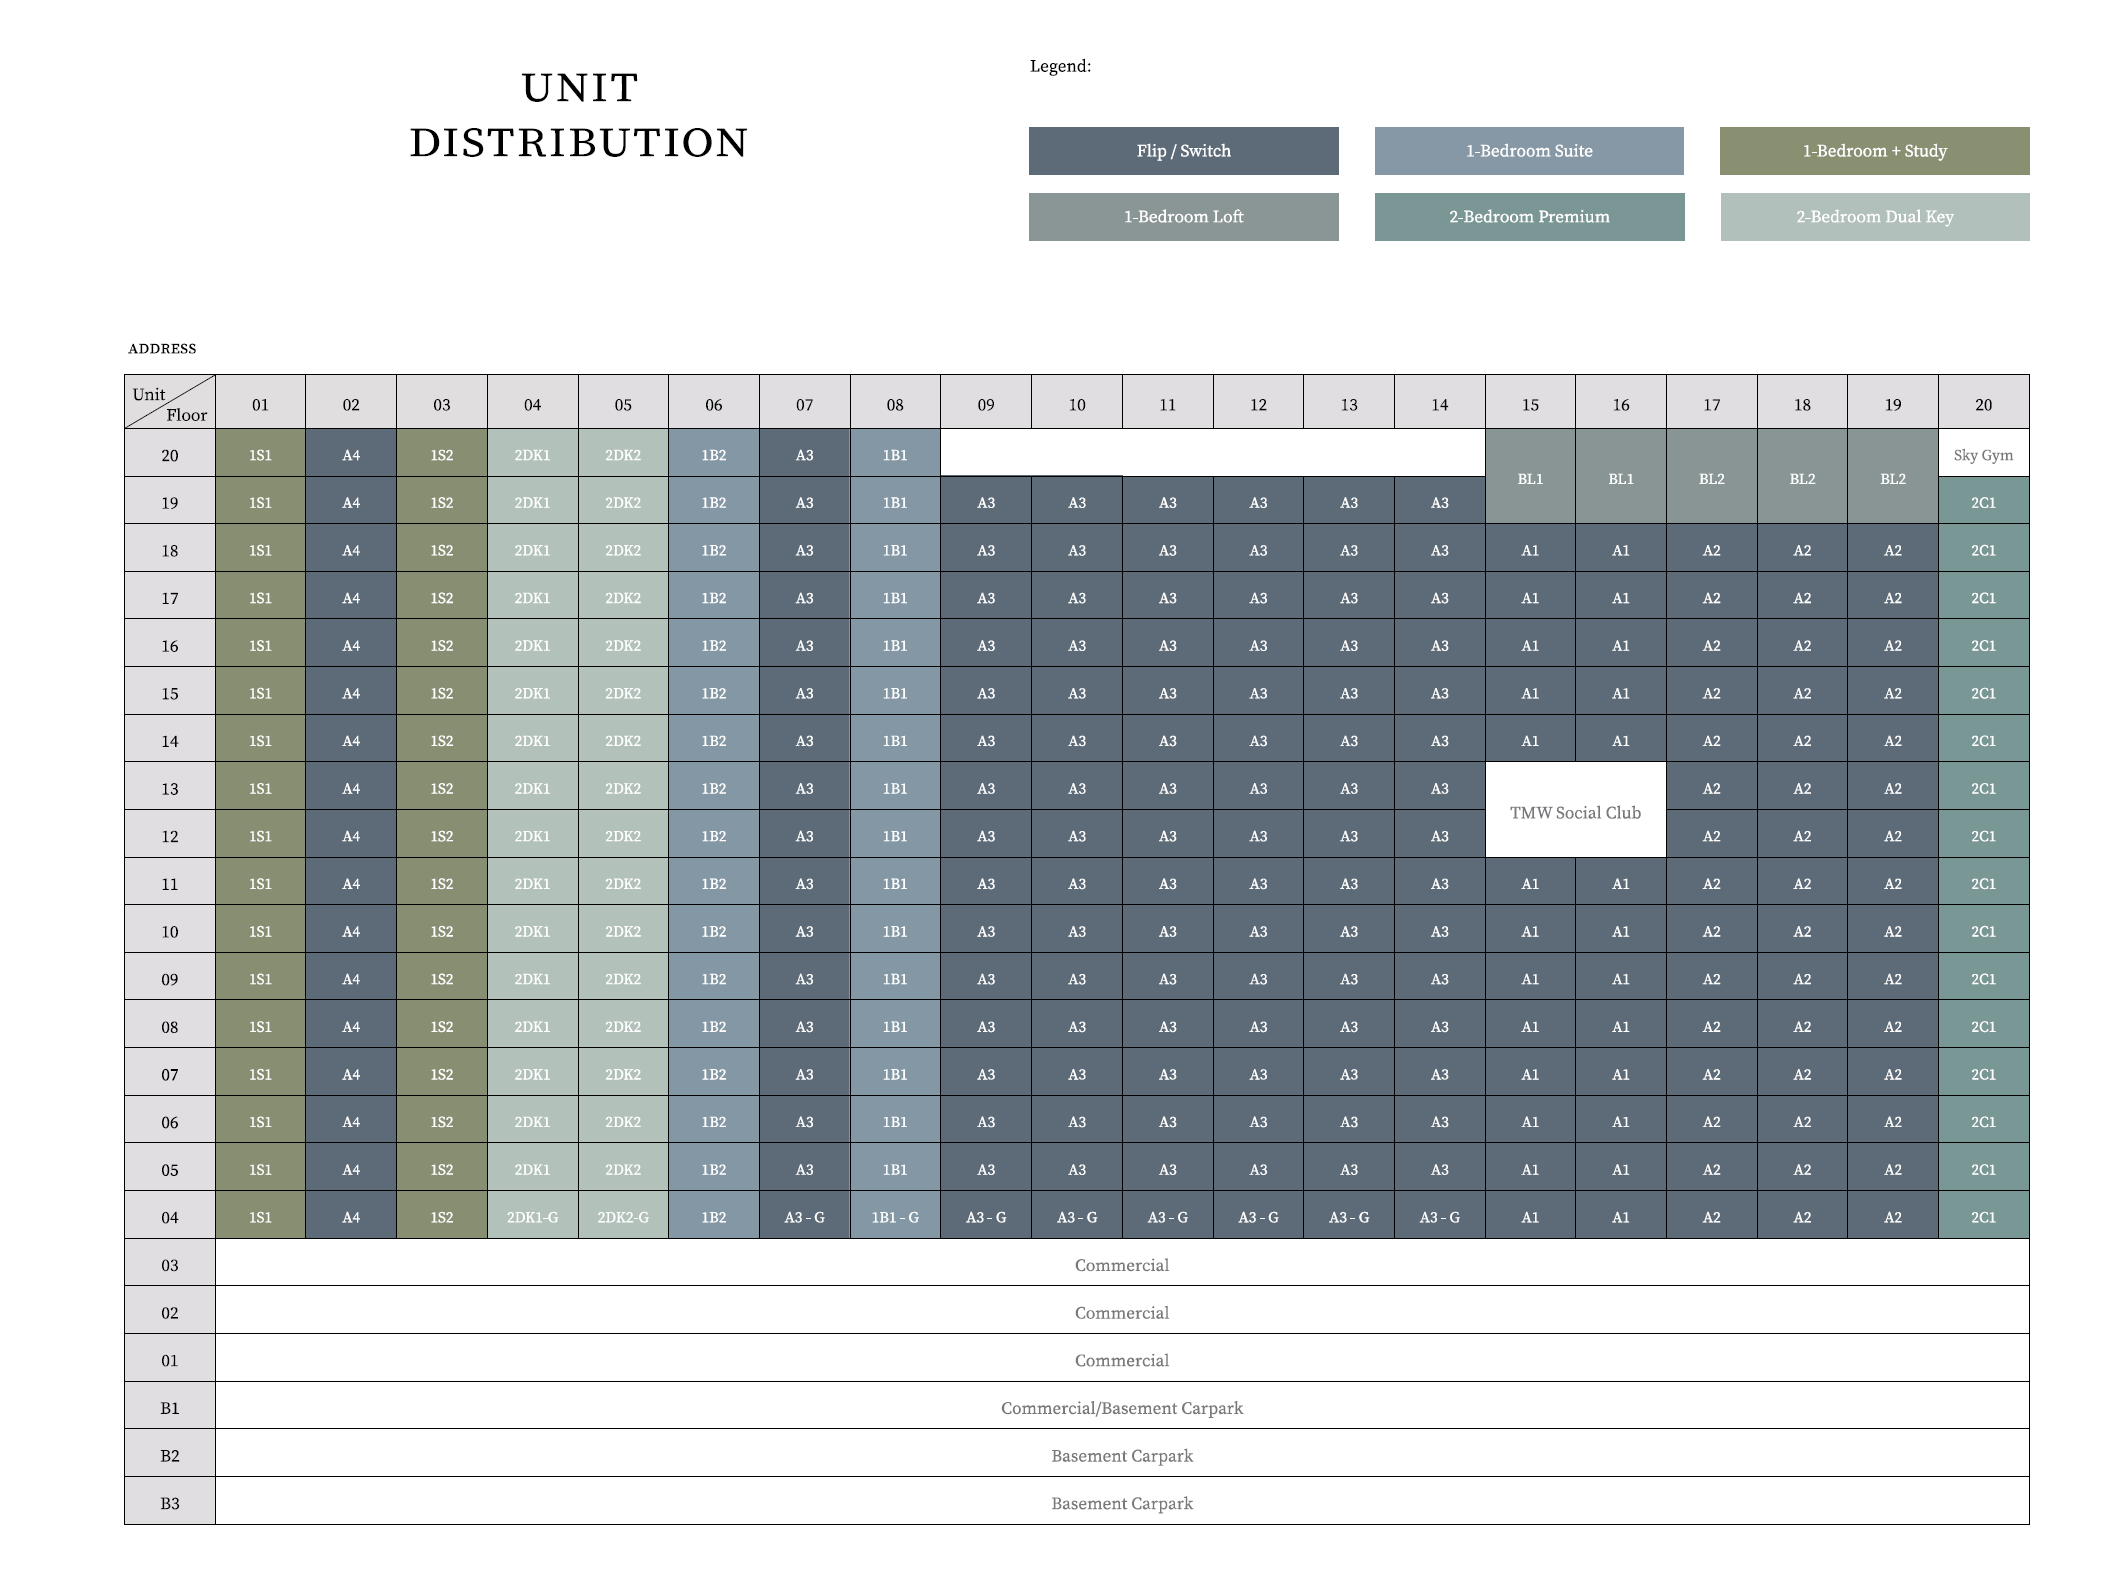Click the 1-Bedroom + Study legend swatch
This screenshot has width=2125, height=1570.
pos(1874,151)
